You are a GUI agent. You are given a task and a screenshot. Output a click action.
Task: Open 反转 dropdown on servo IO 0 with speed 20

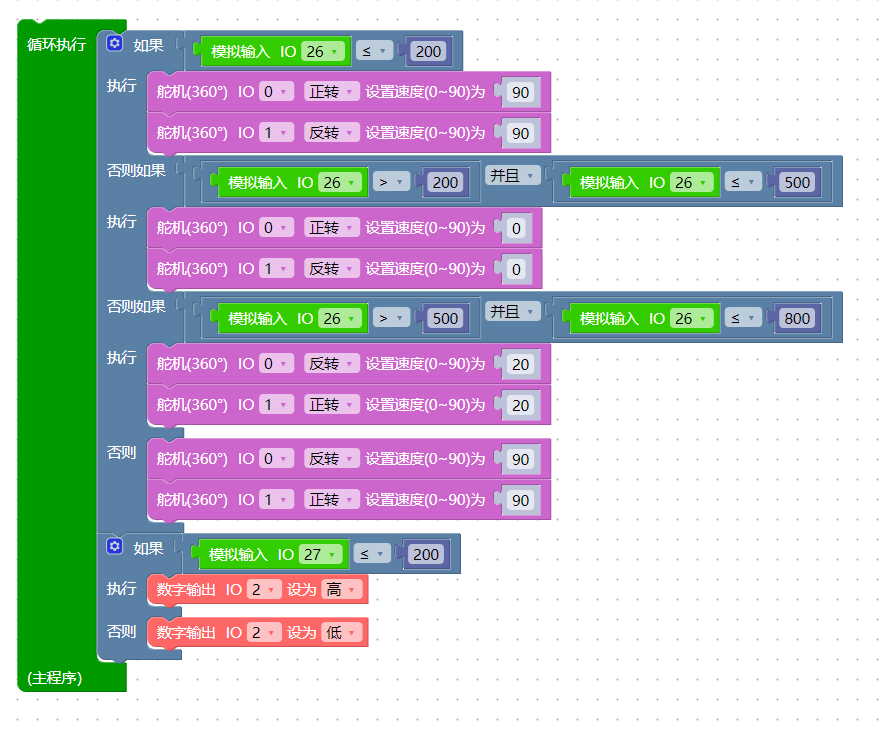(x=332, y=363)
